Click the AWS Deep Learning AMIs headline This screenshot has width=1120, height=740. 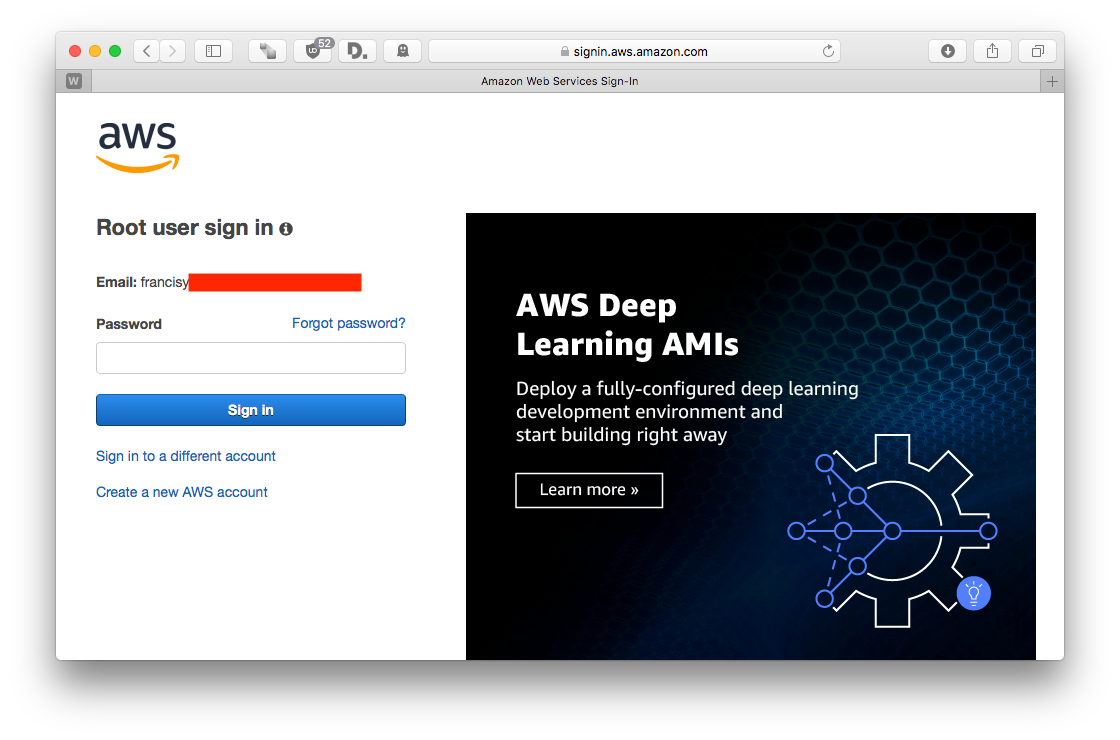click(627, 325)
